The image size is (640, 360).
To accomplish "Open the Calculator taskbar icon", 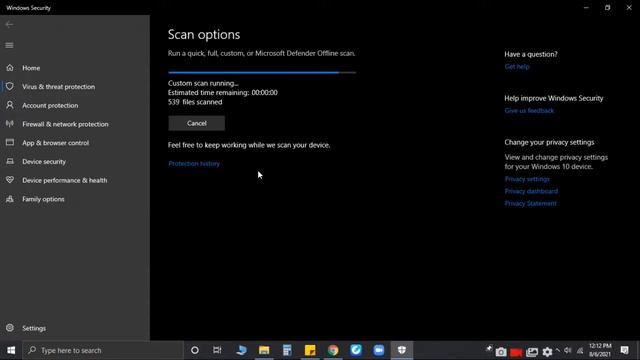I will [287, 350].
